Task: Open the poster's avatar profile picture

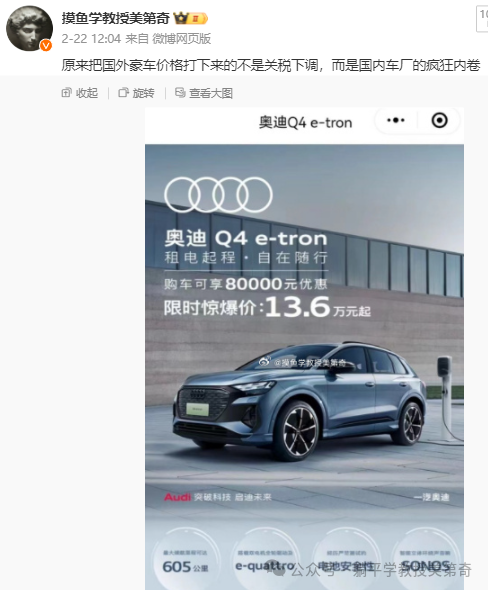Action: [x=29, y=28]
